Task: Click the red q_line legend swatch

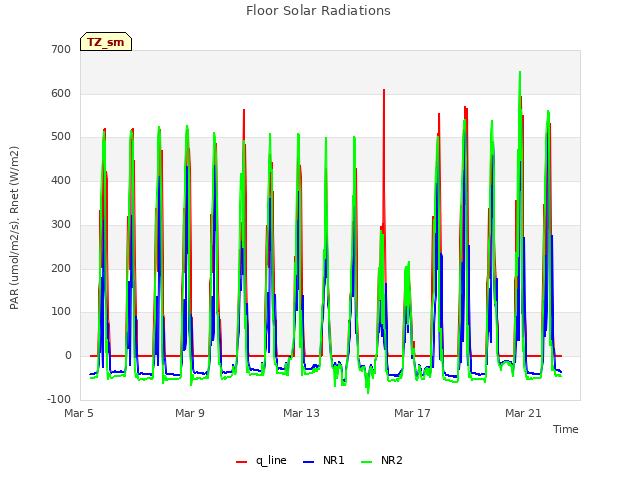Action: click(241, 462)
